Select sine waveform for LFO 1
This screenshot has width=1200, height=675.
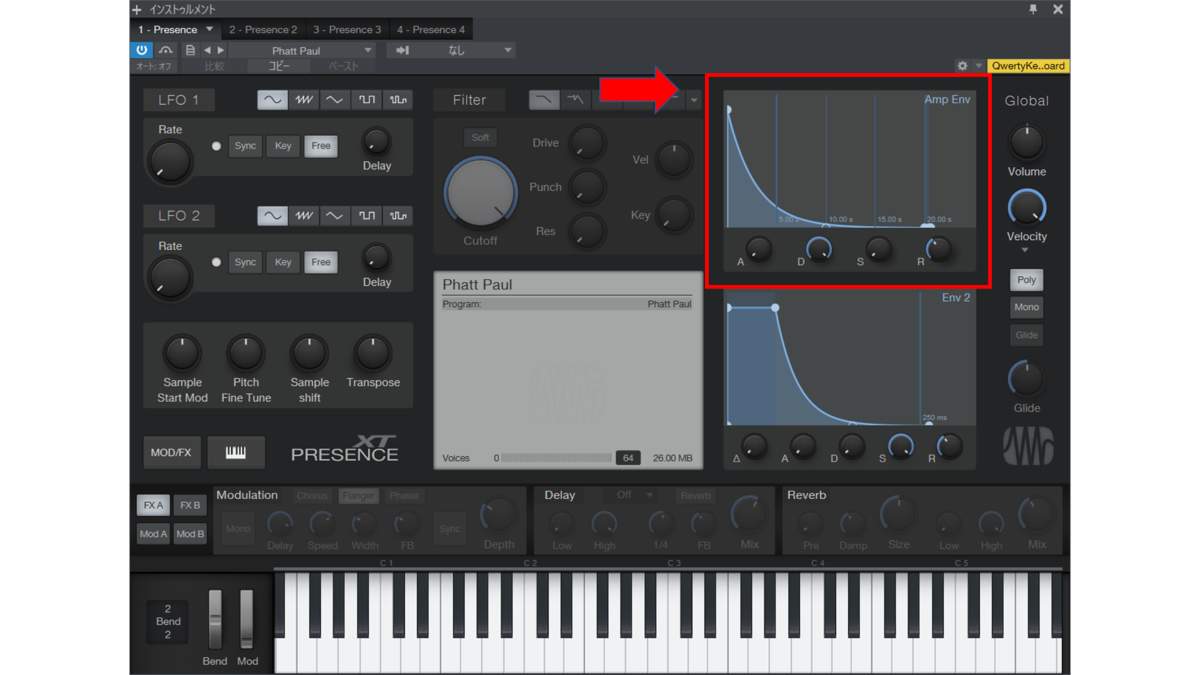pos(271,100)
